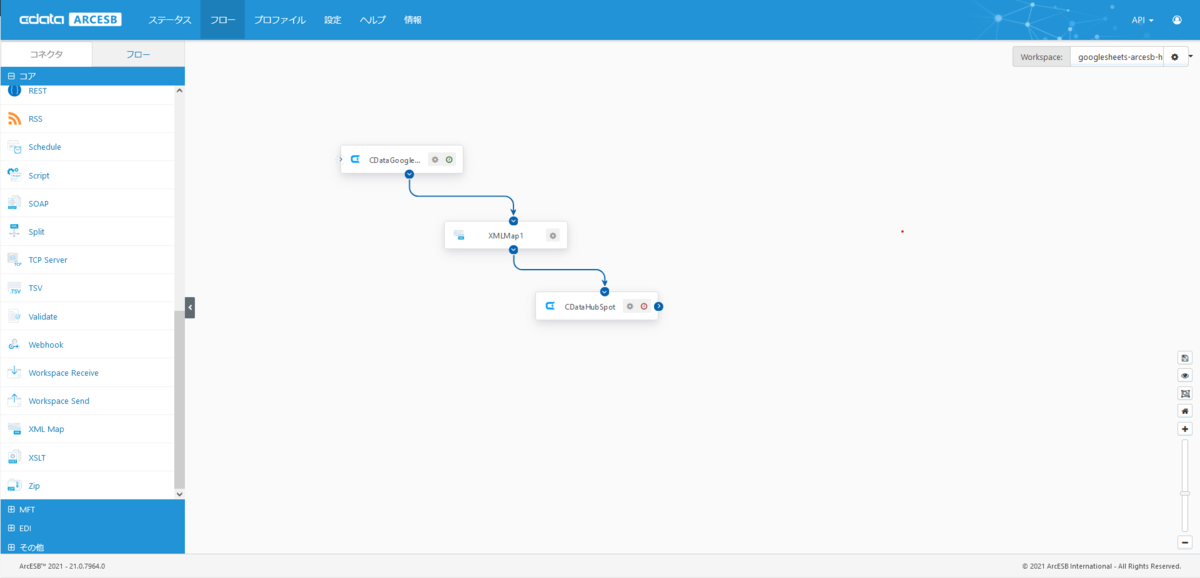Select the Schedule connector icon
1200x578 pixels.
[x=14, y=147]
